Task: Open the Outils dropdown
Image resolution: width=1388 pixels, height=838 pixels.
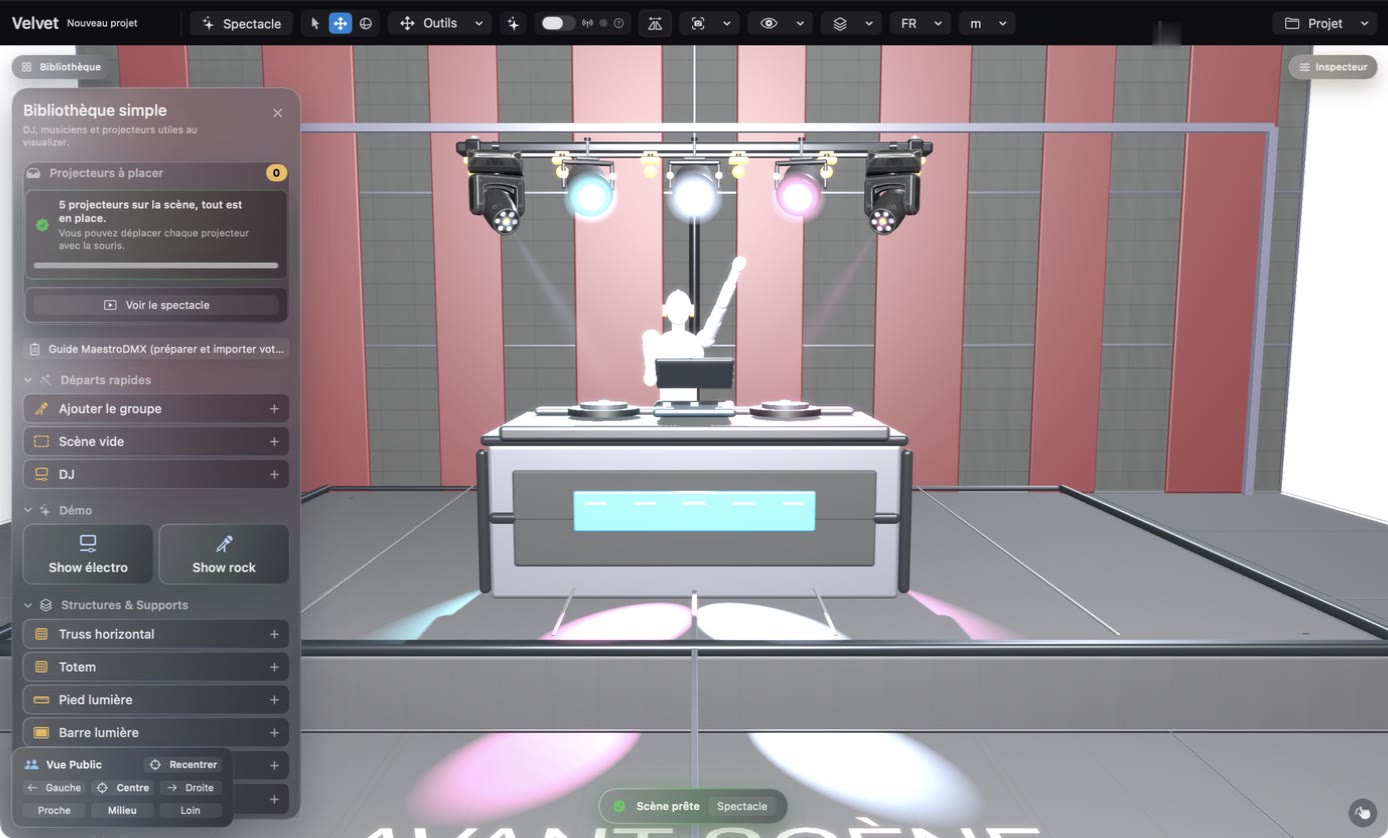Action: [x=441, y=23]
